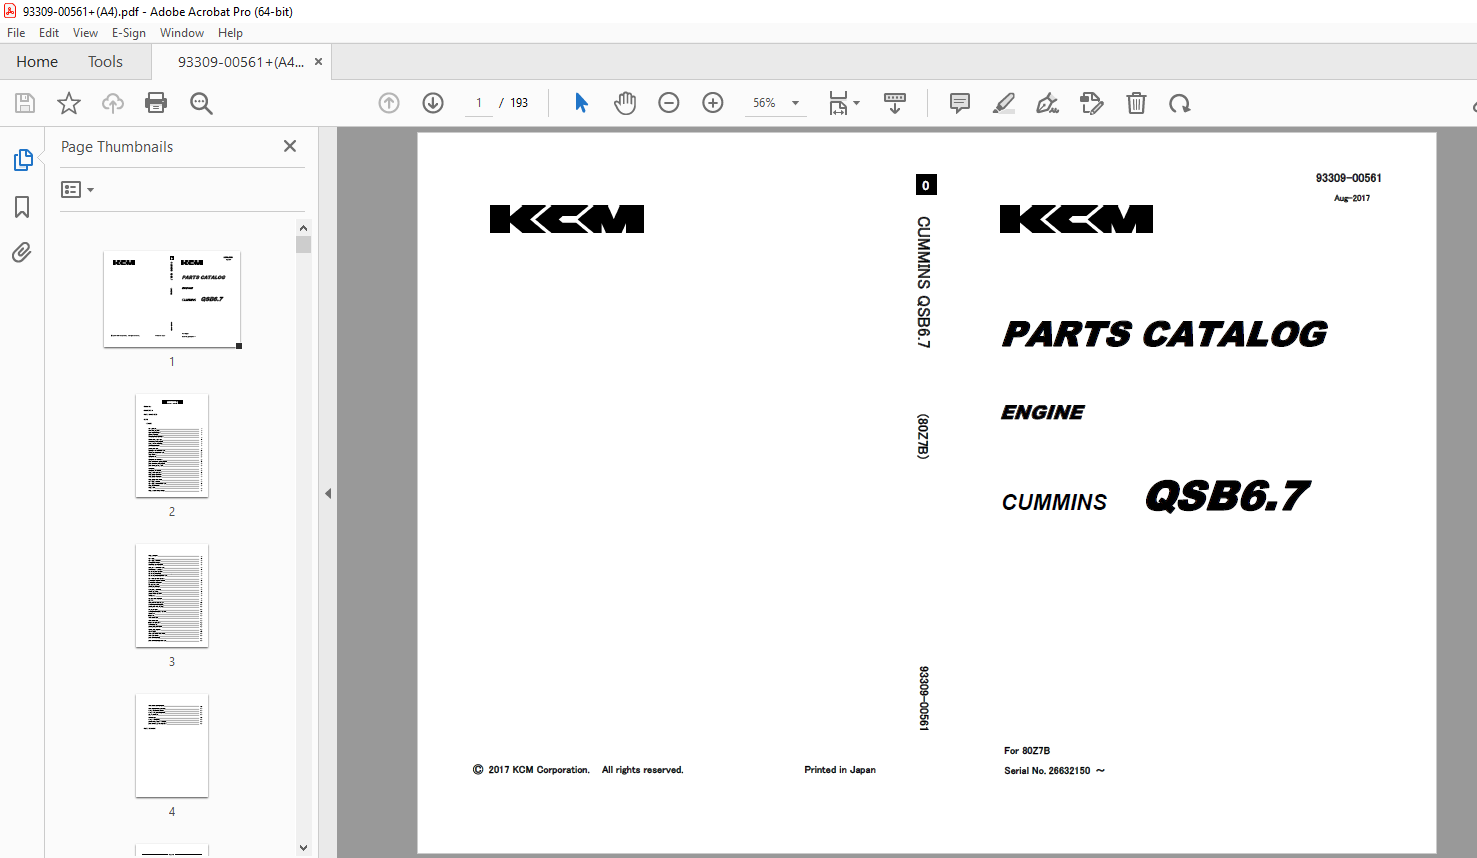Open the Page Thumbnails sidebar icon

pos(22,160)
